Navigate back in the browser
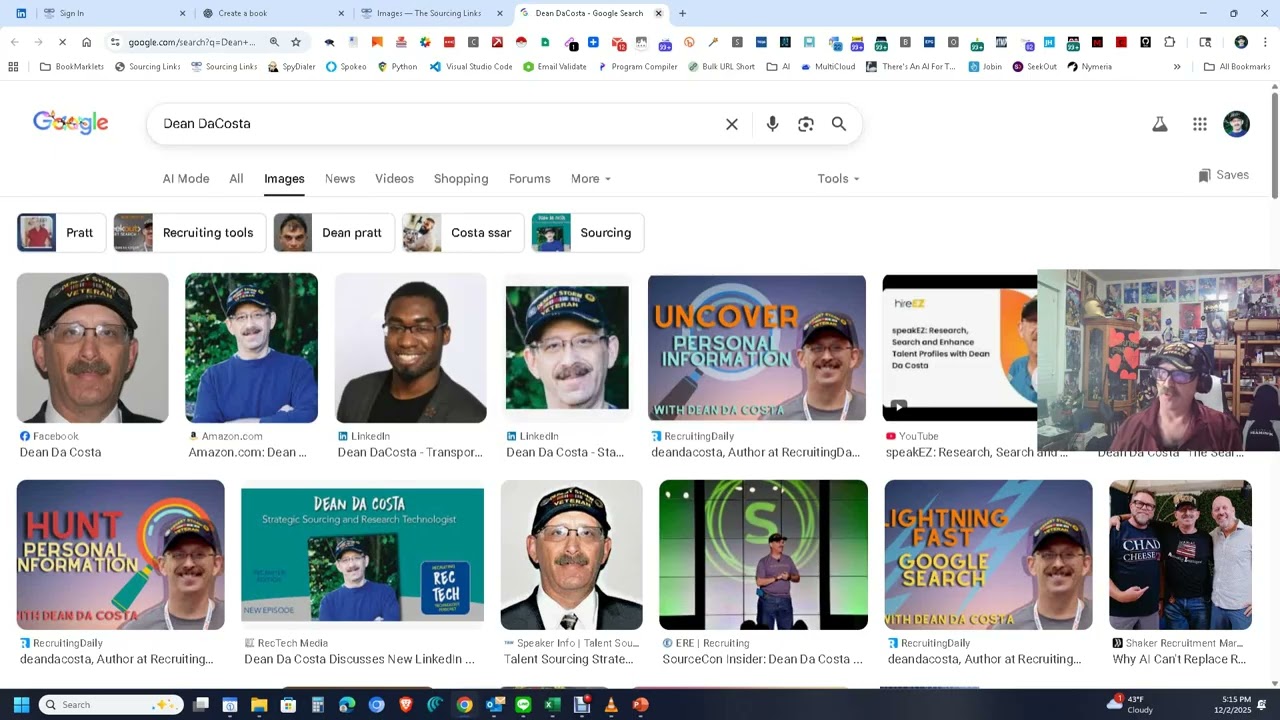The width and height of the screenshot is (1280, 720). coord(14,42)
